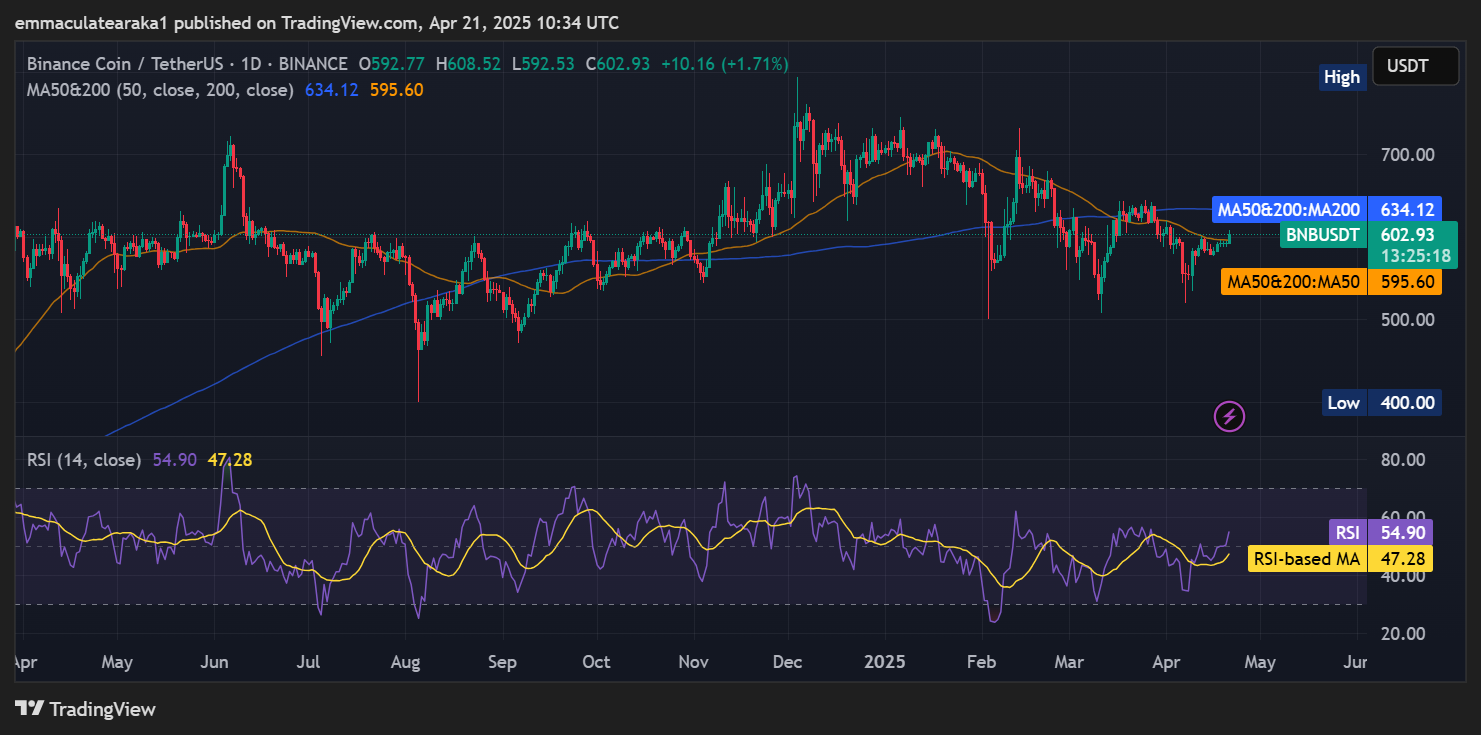
Task: Click the Mar label on time axis
Action: tap(1069, 662)
